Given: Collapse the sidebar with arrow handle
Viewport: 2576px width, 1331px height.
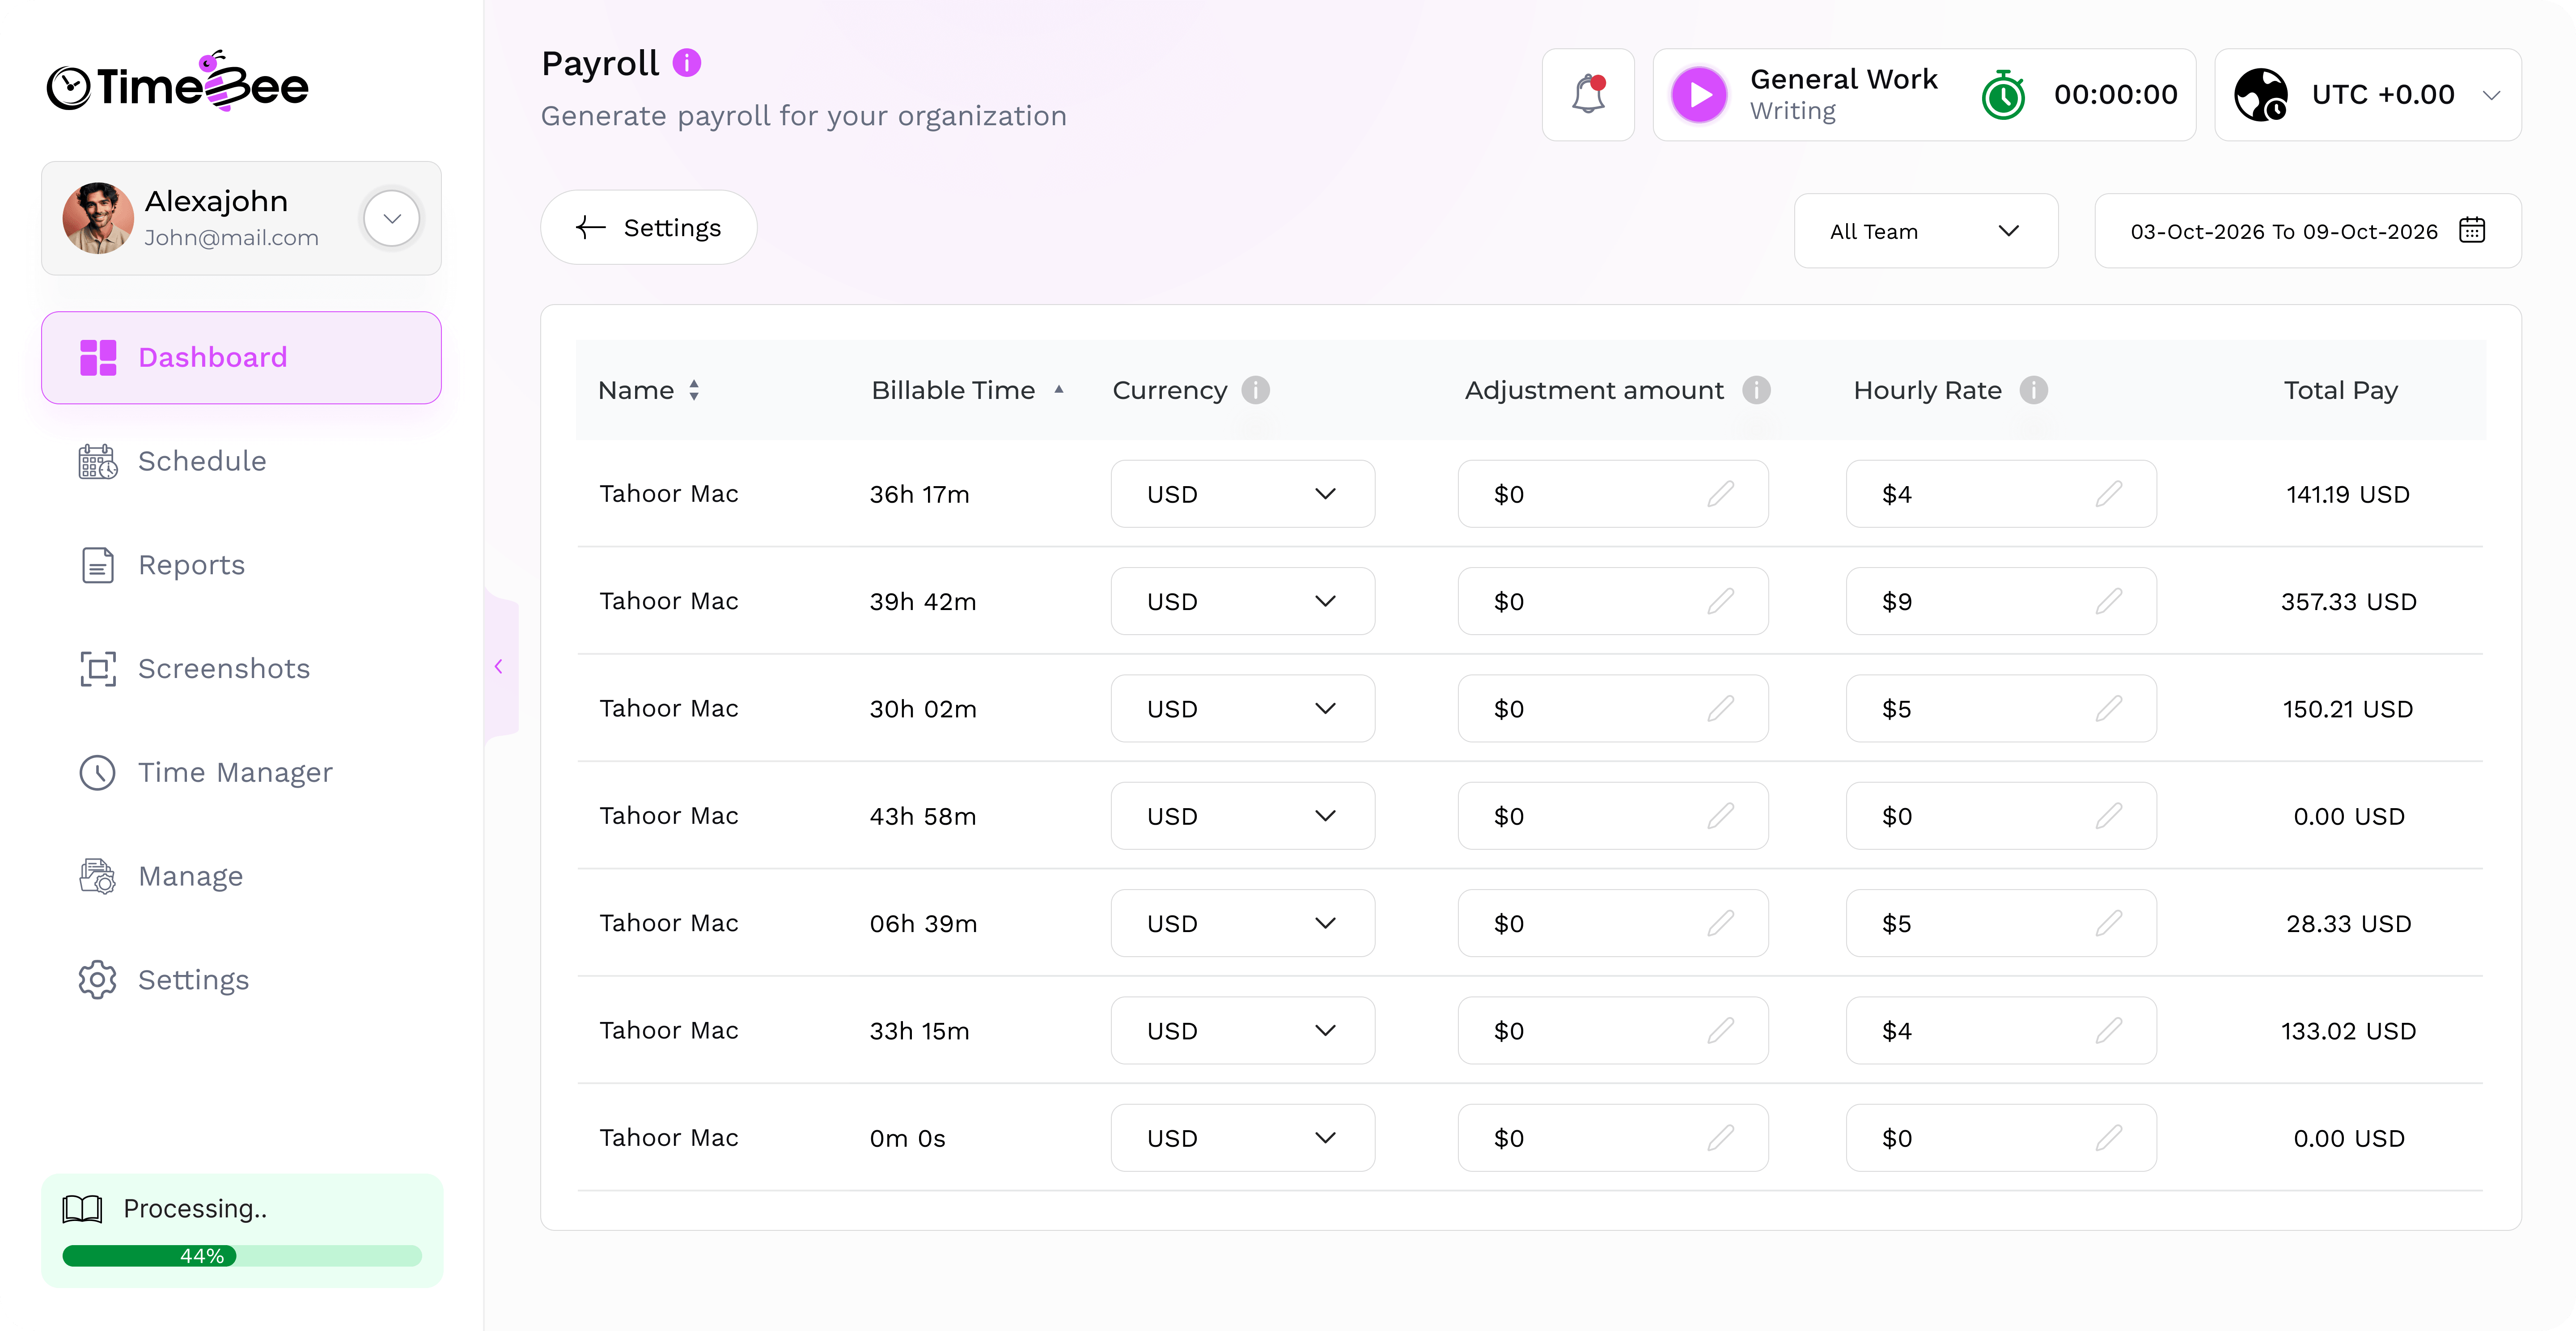Looking at the screenshot, I should point(500,666).
